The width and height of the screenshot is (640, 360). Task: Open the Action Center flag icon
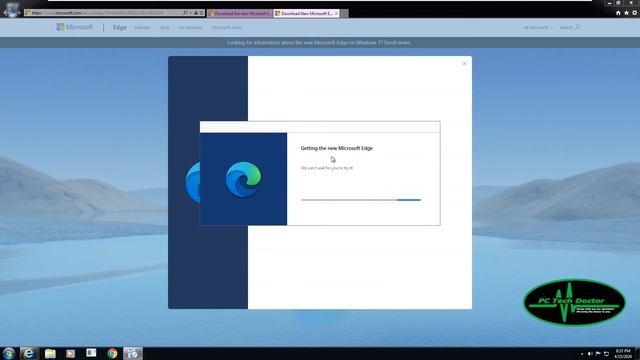point(598,353)
